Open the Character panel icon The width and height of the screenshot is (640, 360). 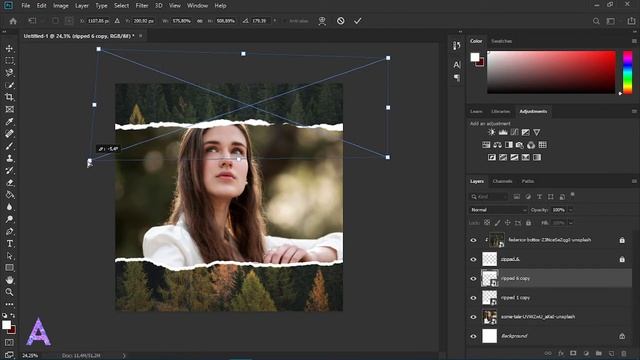point(457,64)
